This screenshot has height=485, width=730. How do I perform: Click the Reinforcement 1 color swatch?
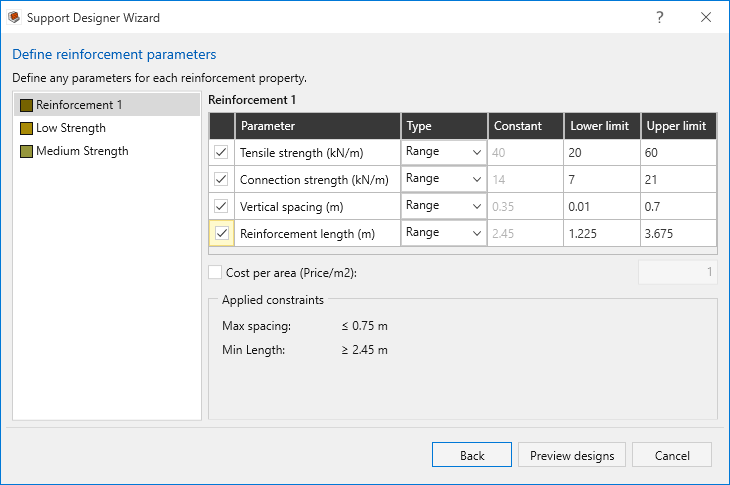click(x=27, y=105)
